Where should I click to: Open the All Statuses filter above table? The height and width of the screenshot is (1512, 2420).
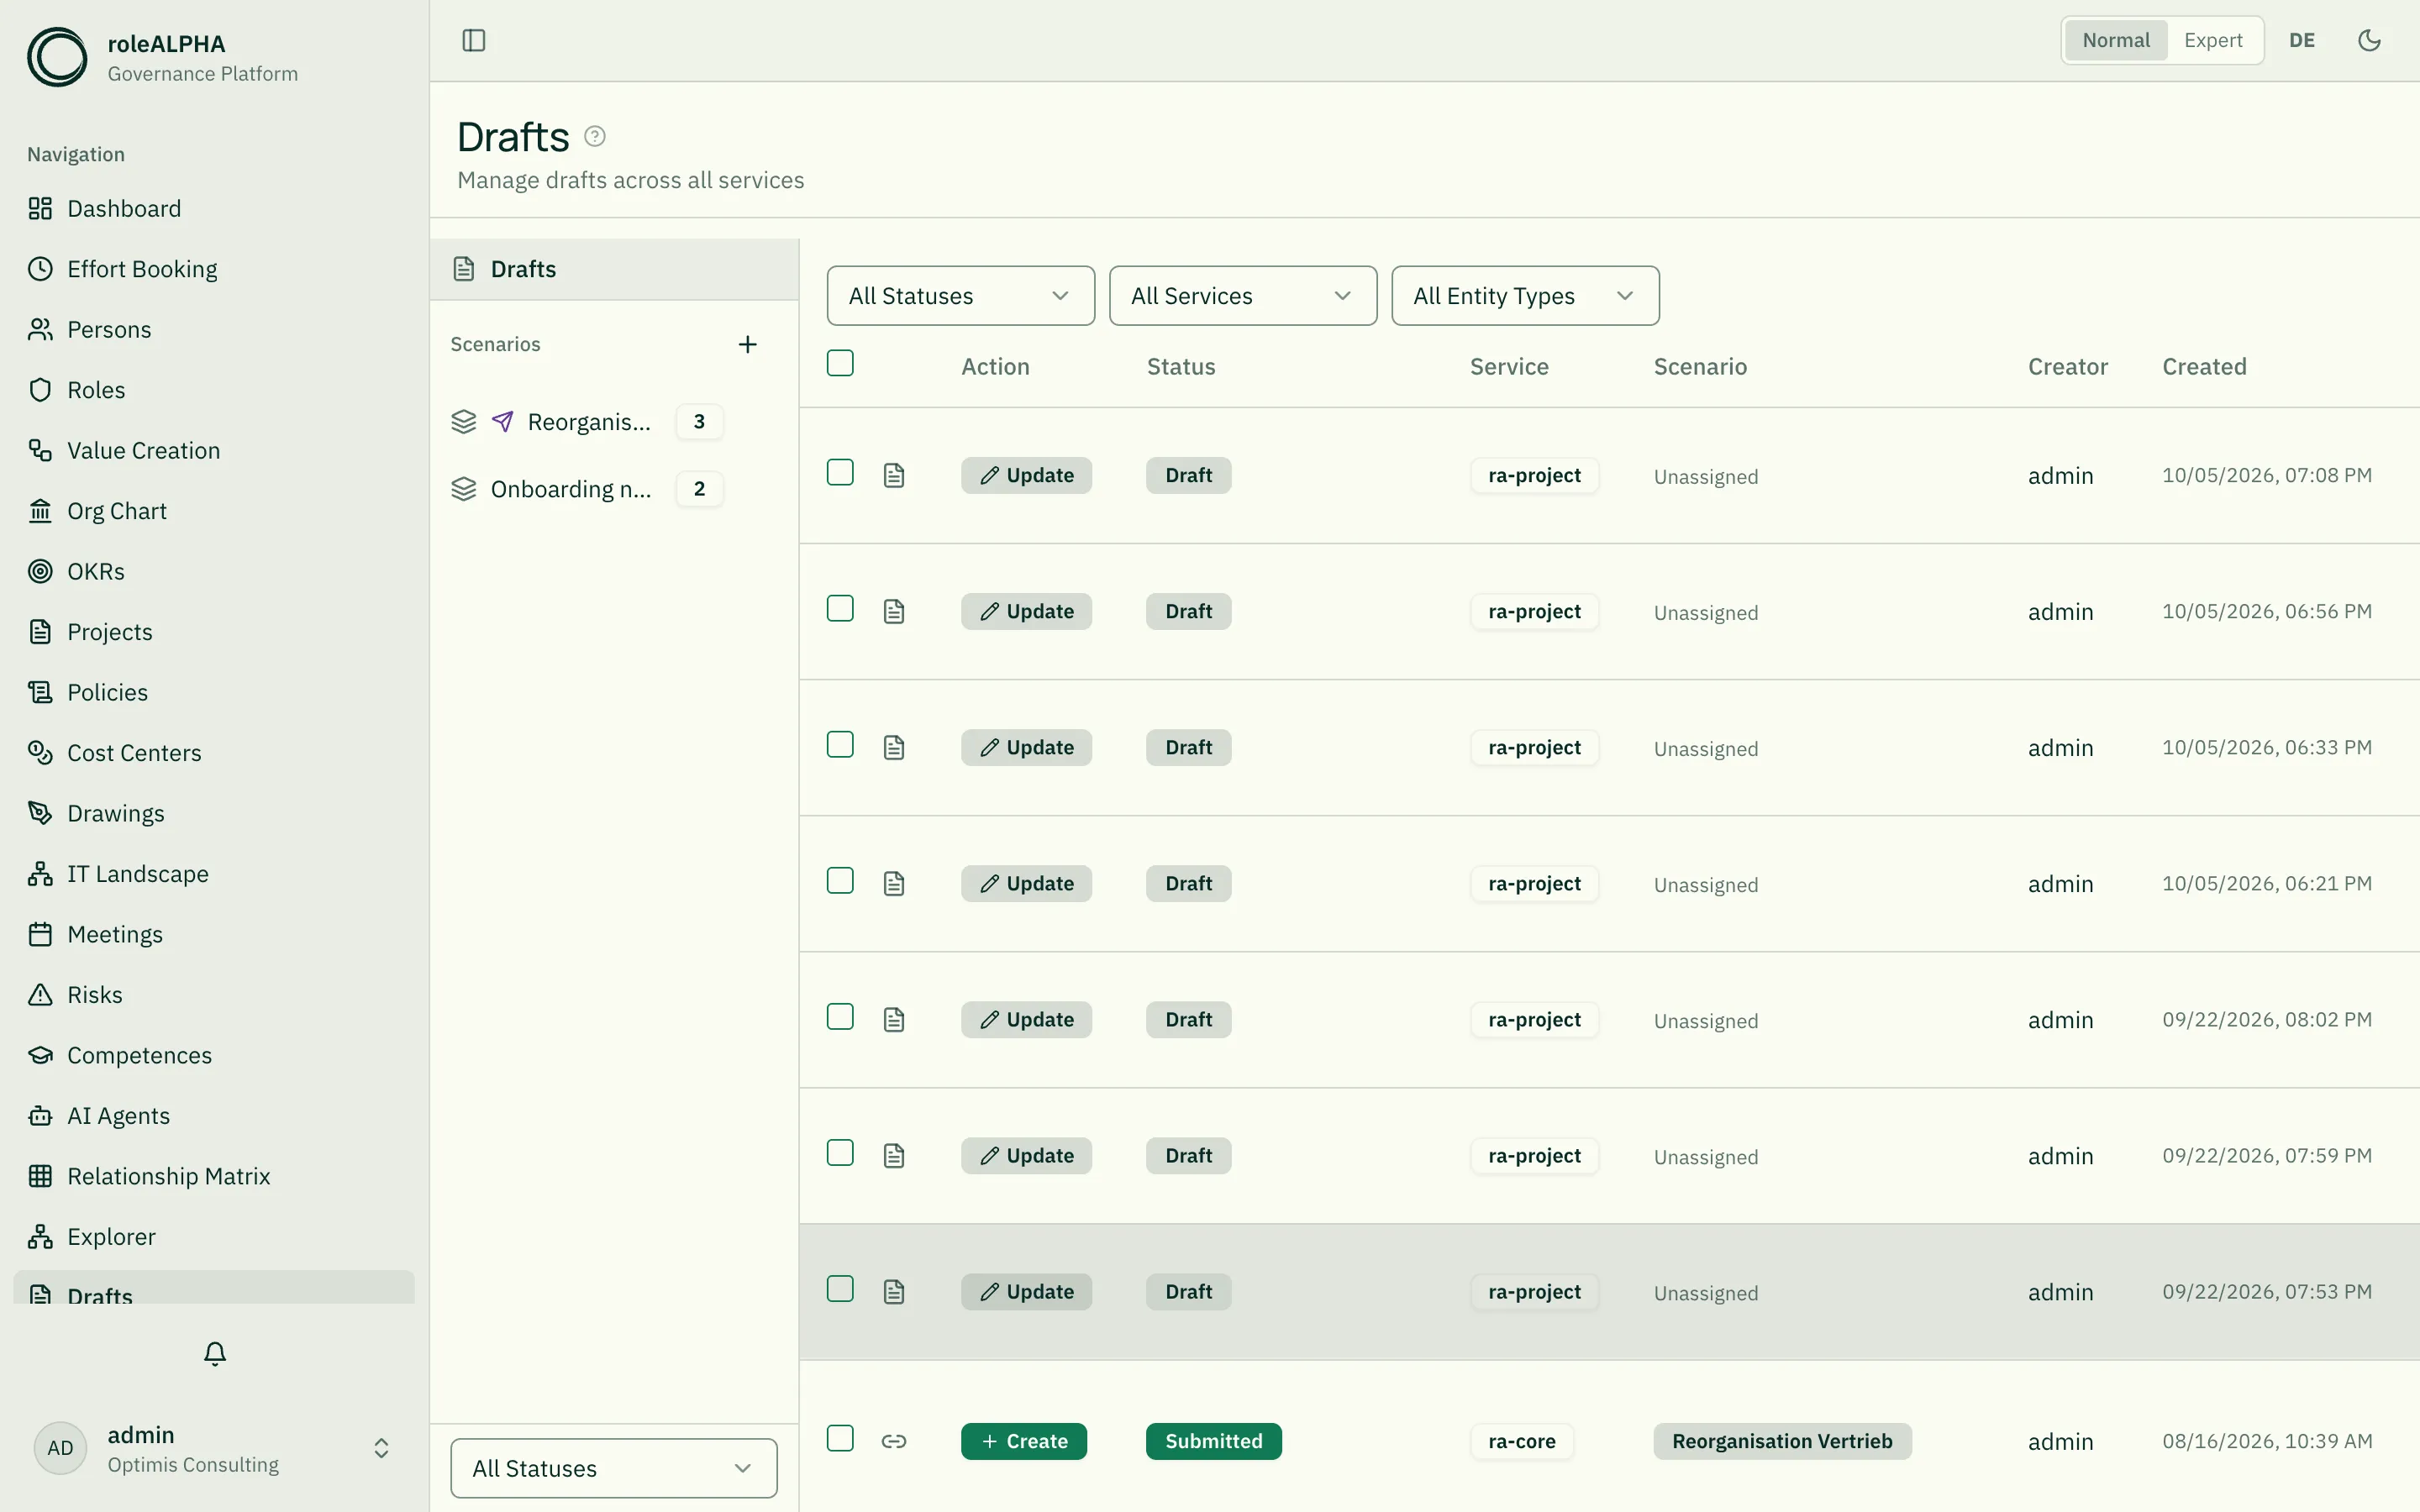(x=960, y=296)
